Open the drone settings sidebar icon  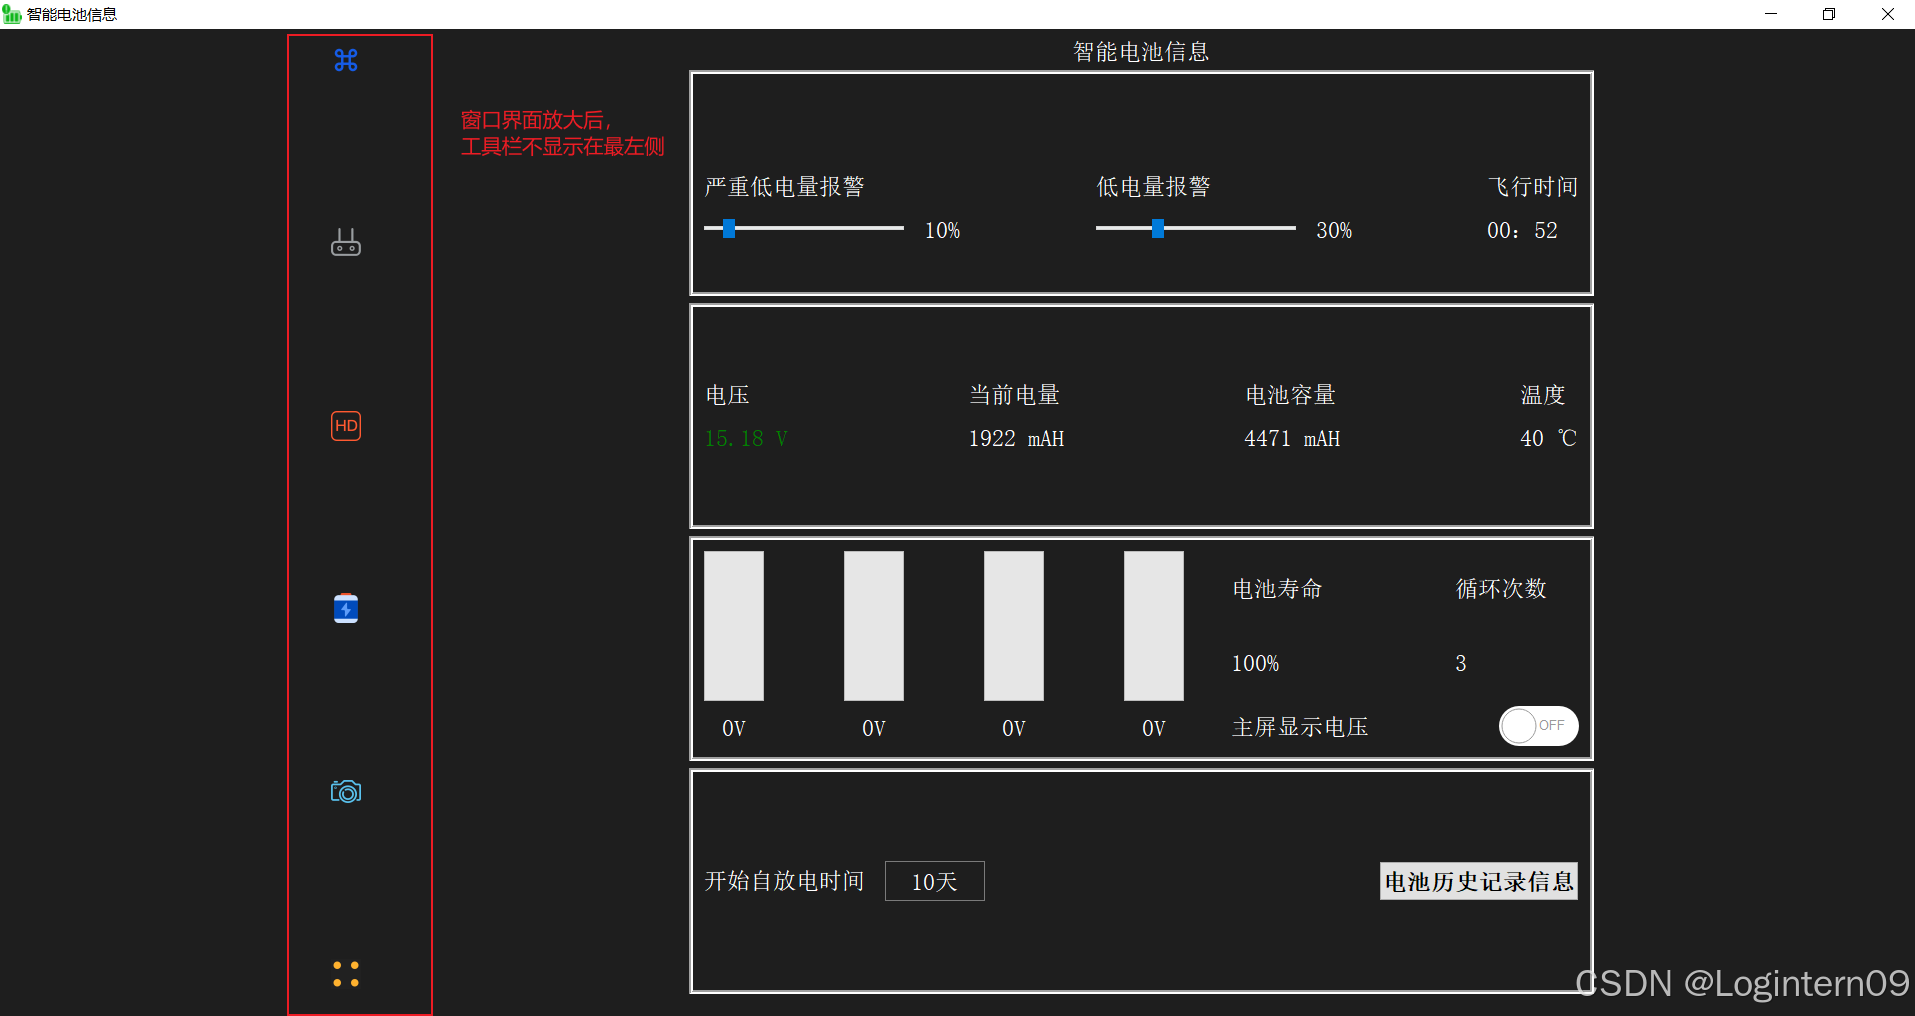pos(346,60)
